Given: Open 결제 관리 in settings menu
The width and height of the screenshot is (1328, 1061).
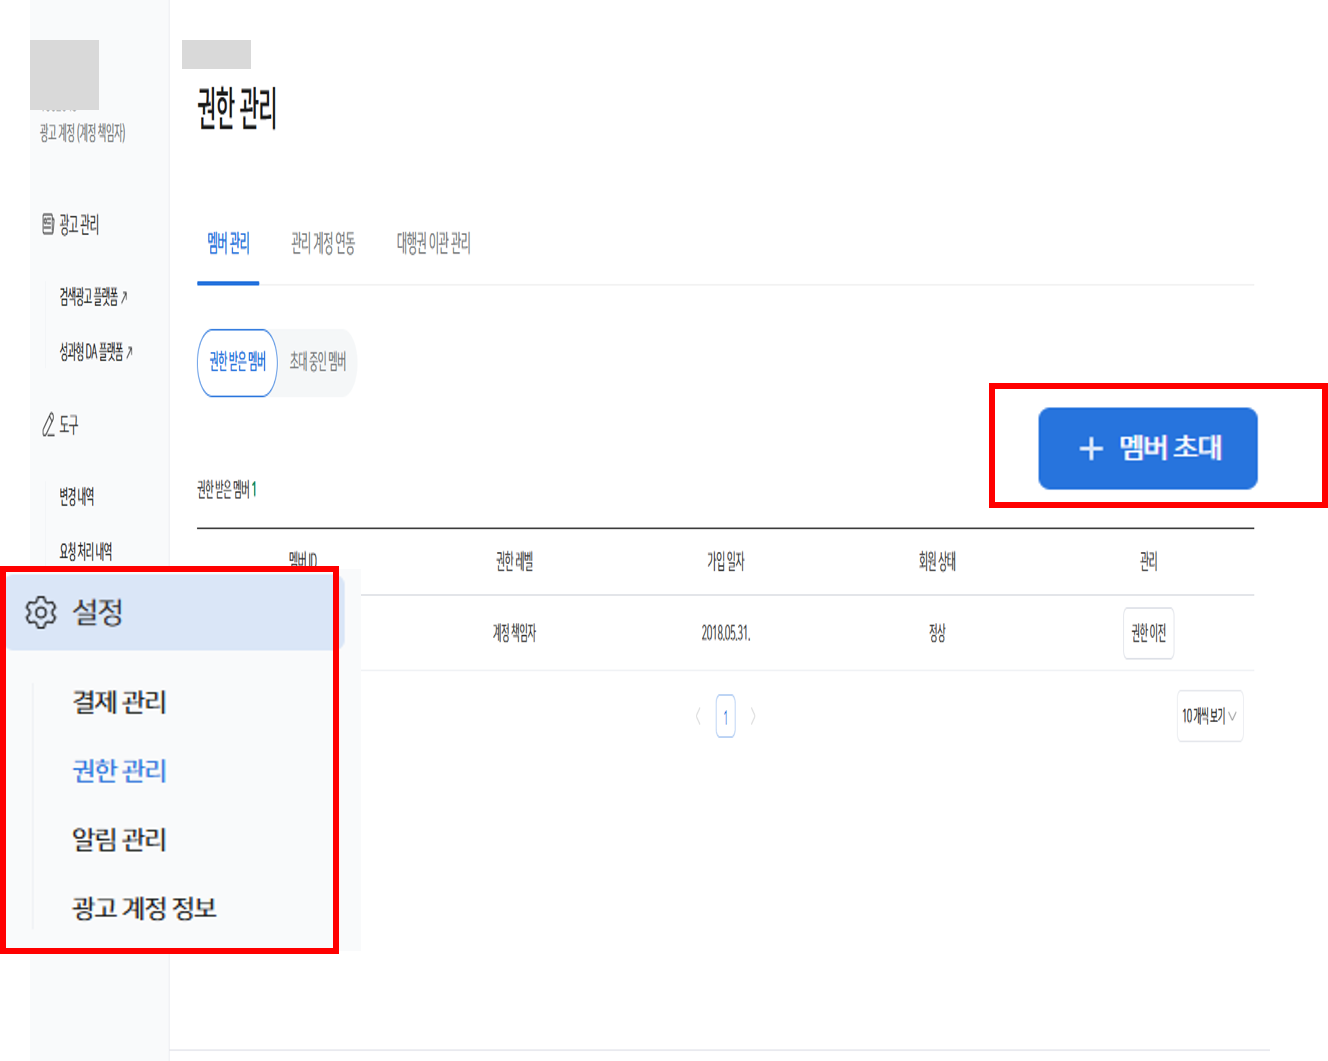Looking at the screenshot, I should pos(119,702).
